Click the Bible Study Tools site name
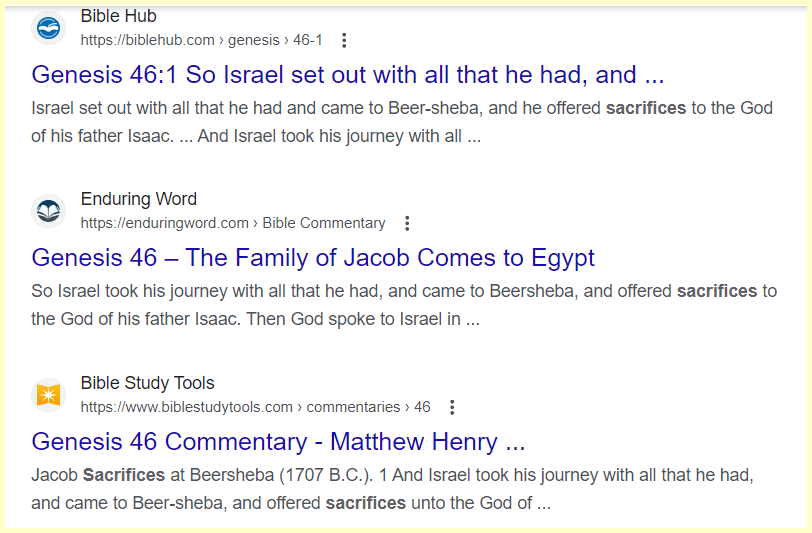 [147, 383]
